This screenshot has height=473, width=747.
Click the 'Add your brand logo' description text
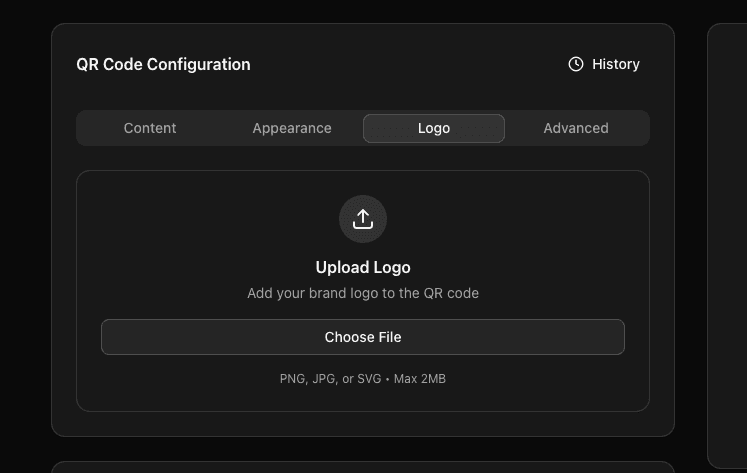pos(363,293)
